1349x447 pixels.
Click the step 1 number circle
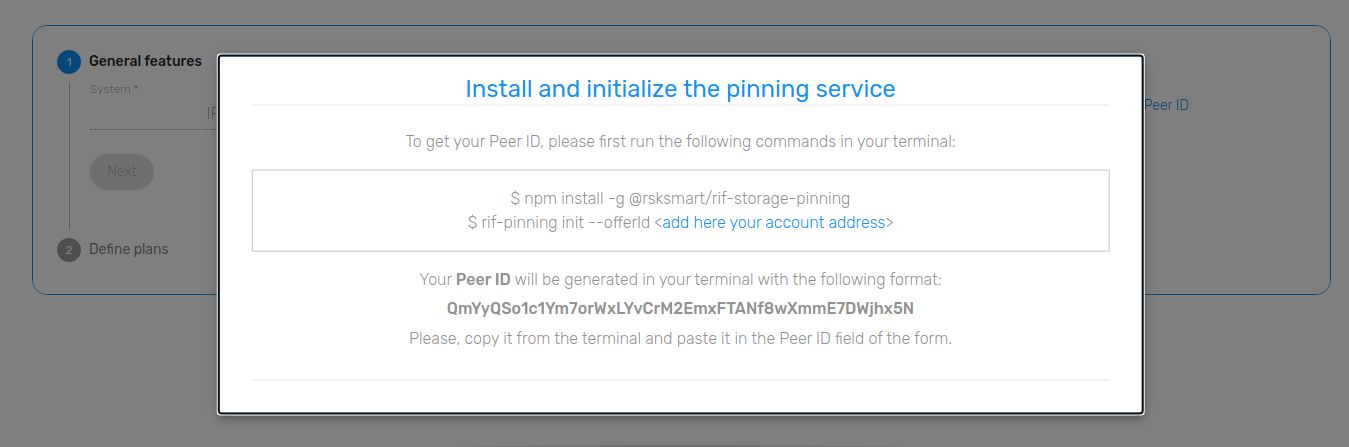click(69, 62)
